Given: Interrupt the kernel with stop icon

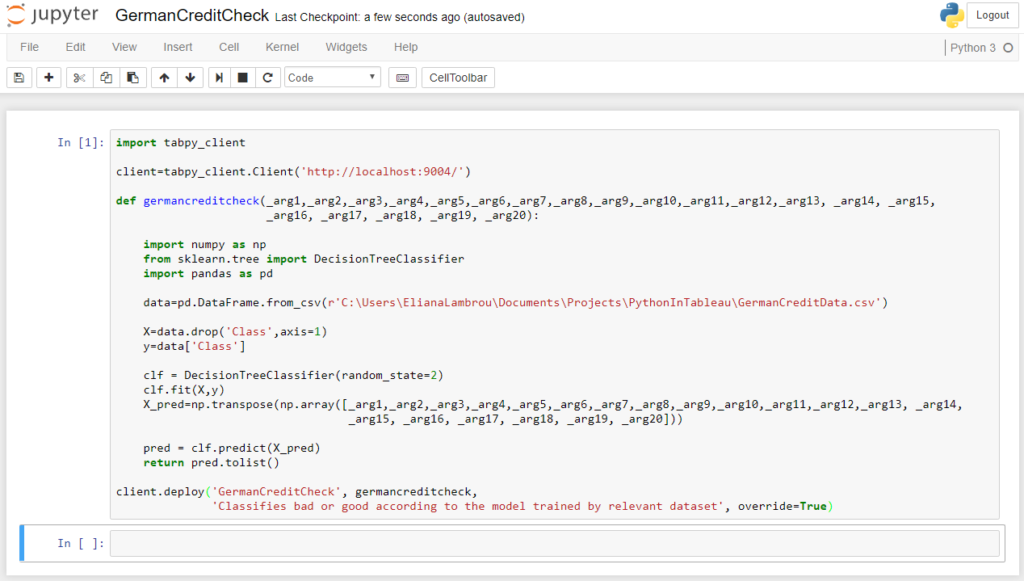Looking at the screenshot, I should pyautogui.click(x=242, y=78).
